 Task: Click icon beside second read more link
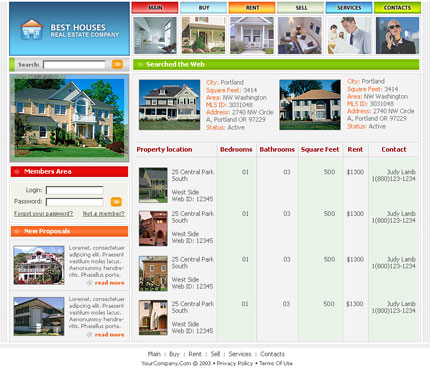point(89,334)
